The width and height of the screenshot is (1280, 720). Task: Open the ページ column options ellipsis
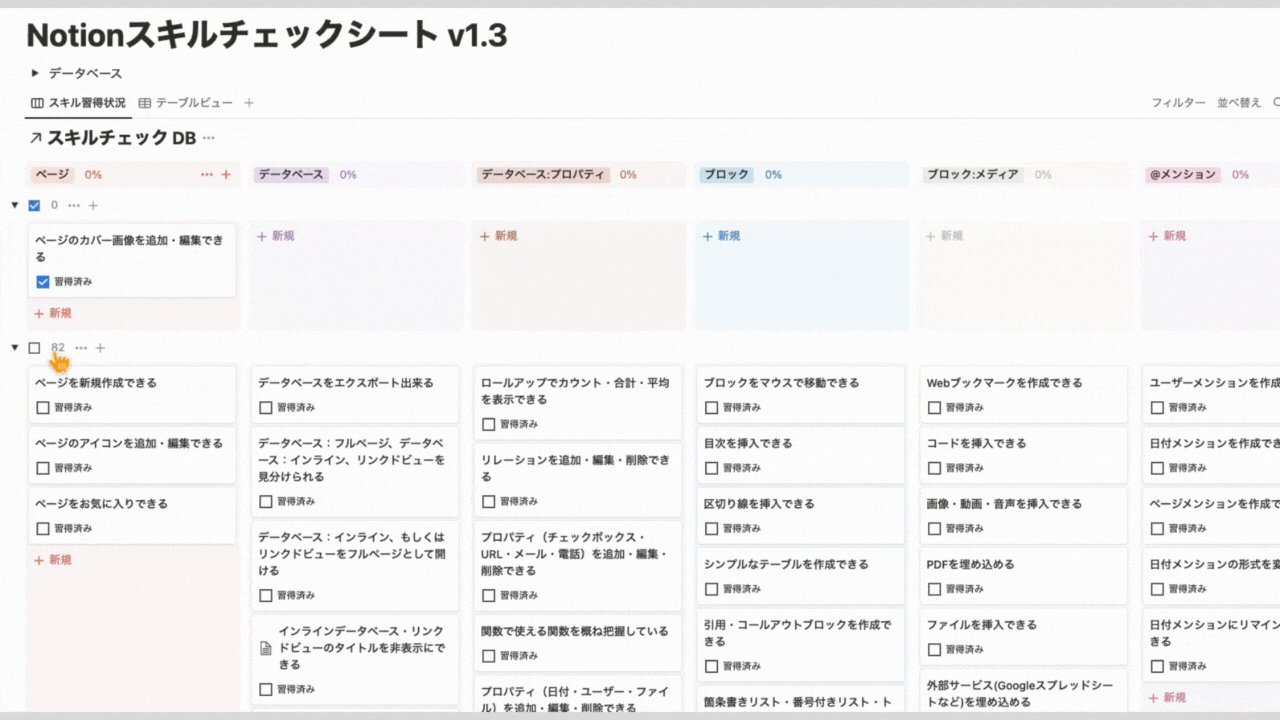tap(207, 174)
